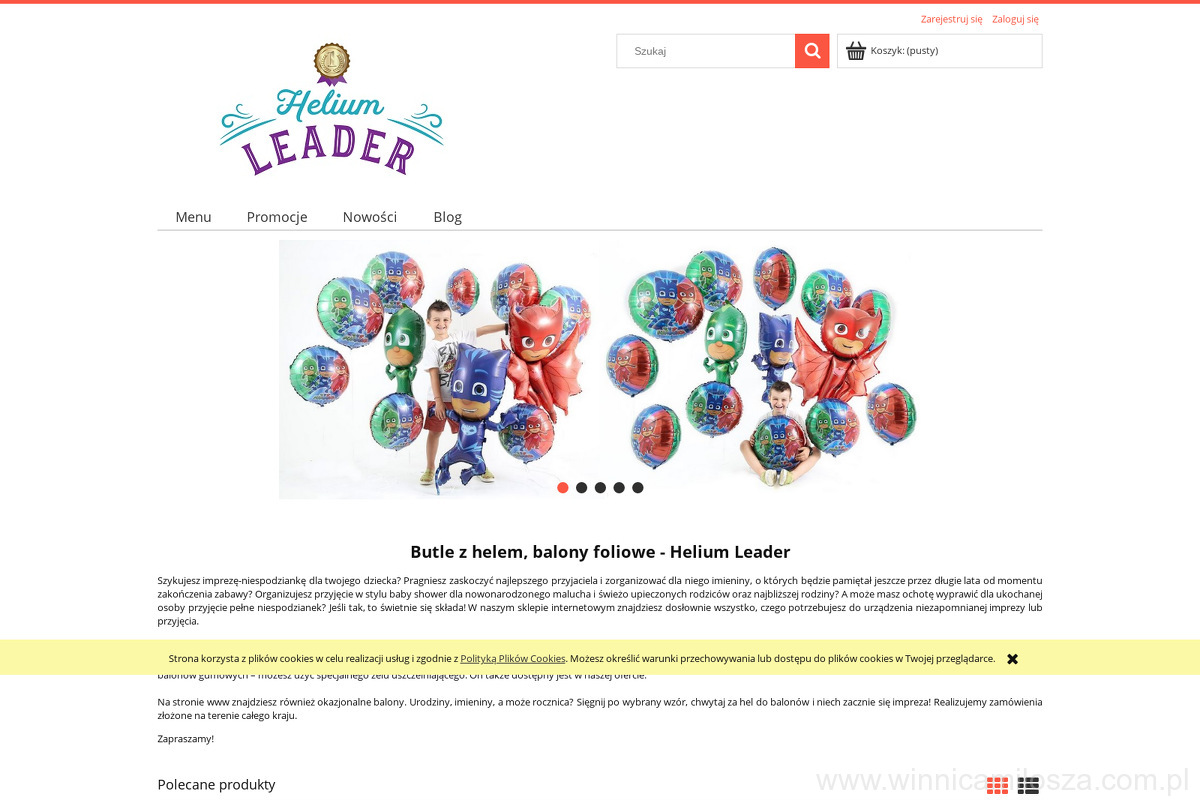This screenshot has width=1200, height=800.
Task: Click the PJ Masks balloons banner image
Action: point(600,369)
